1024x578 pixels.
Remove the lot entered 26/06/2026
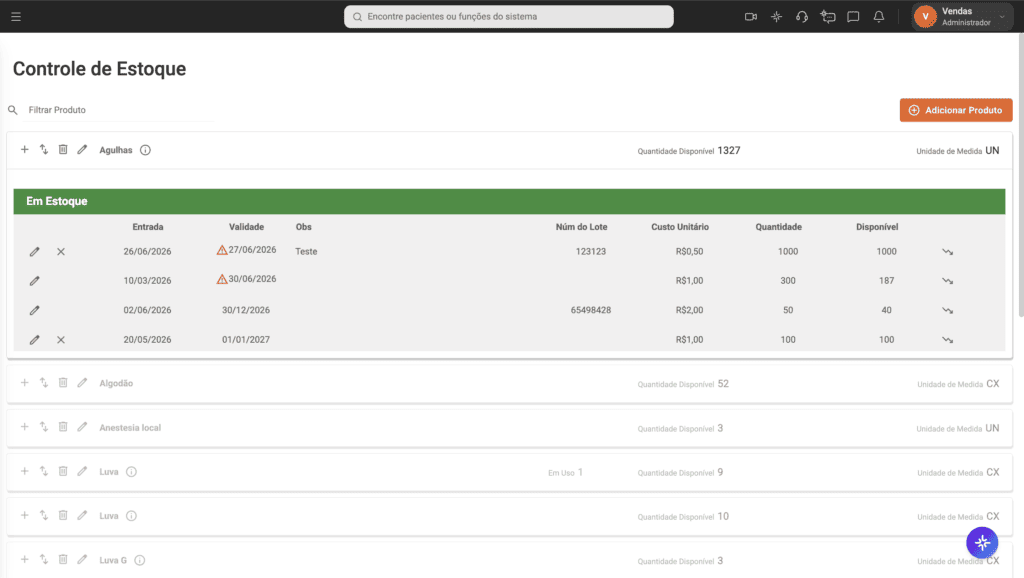(61, 251)
